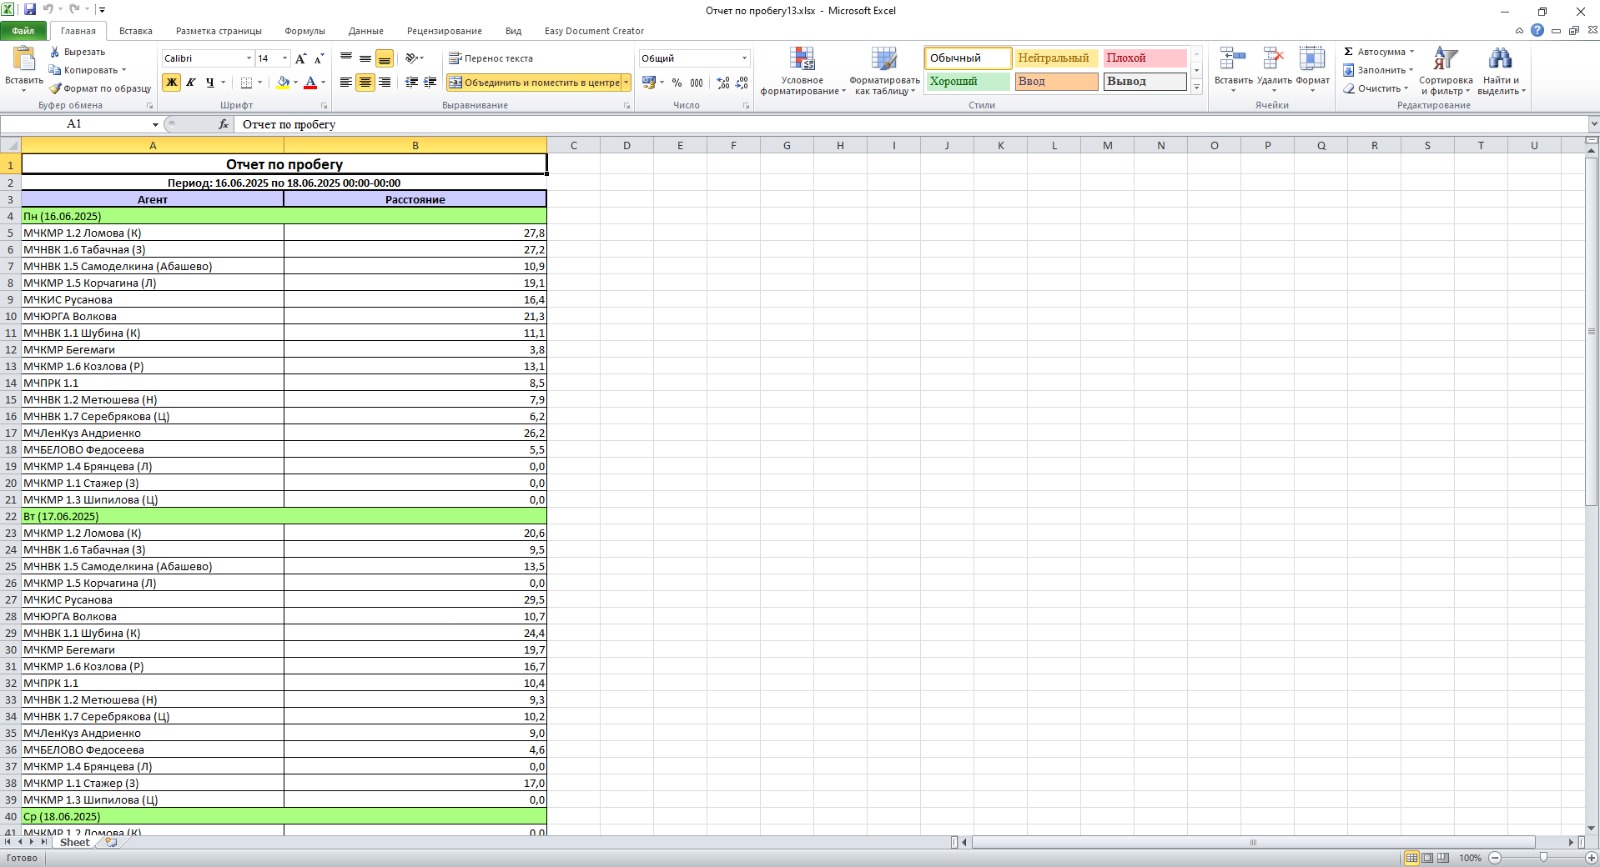Click the percent style icon
The width and height of the screenshot is (1600, 867).
coord(677,83)
